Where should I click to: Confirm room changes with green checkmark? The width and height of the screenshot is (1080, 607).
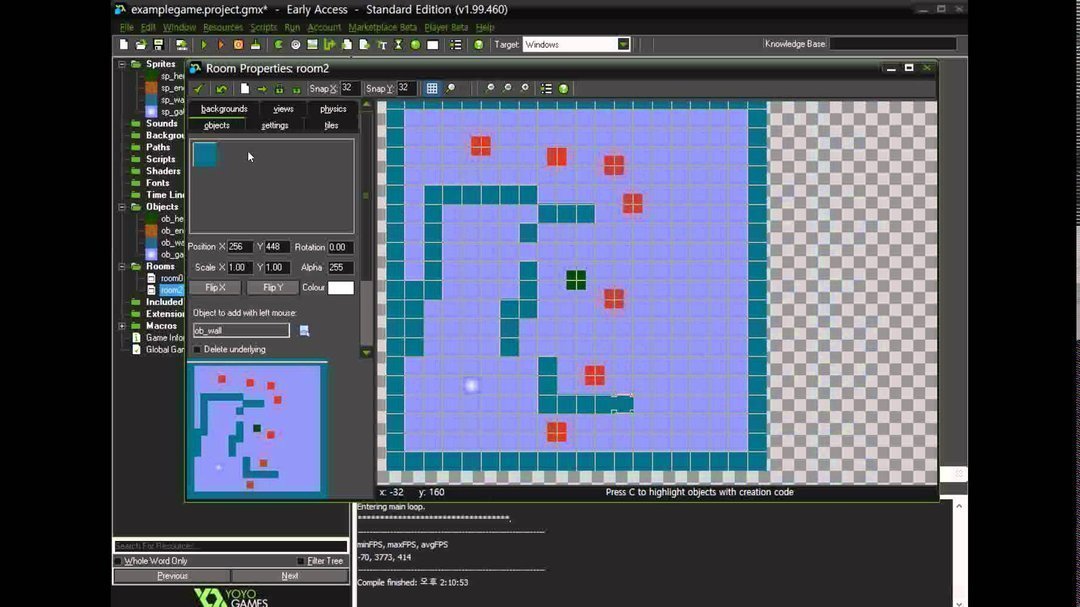(x=198, y=89)
